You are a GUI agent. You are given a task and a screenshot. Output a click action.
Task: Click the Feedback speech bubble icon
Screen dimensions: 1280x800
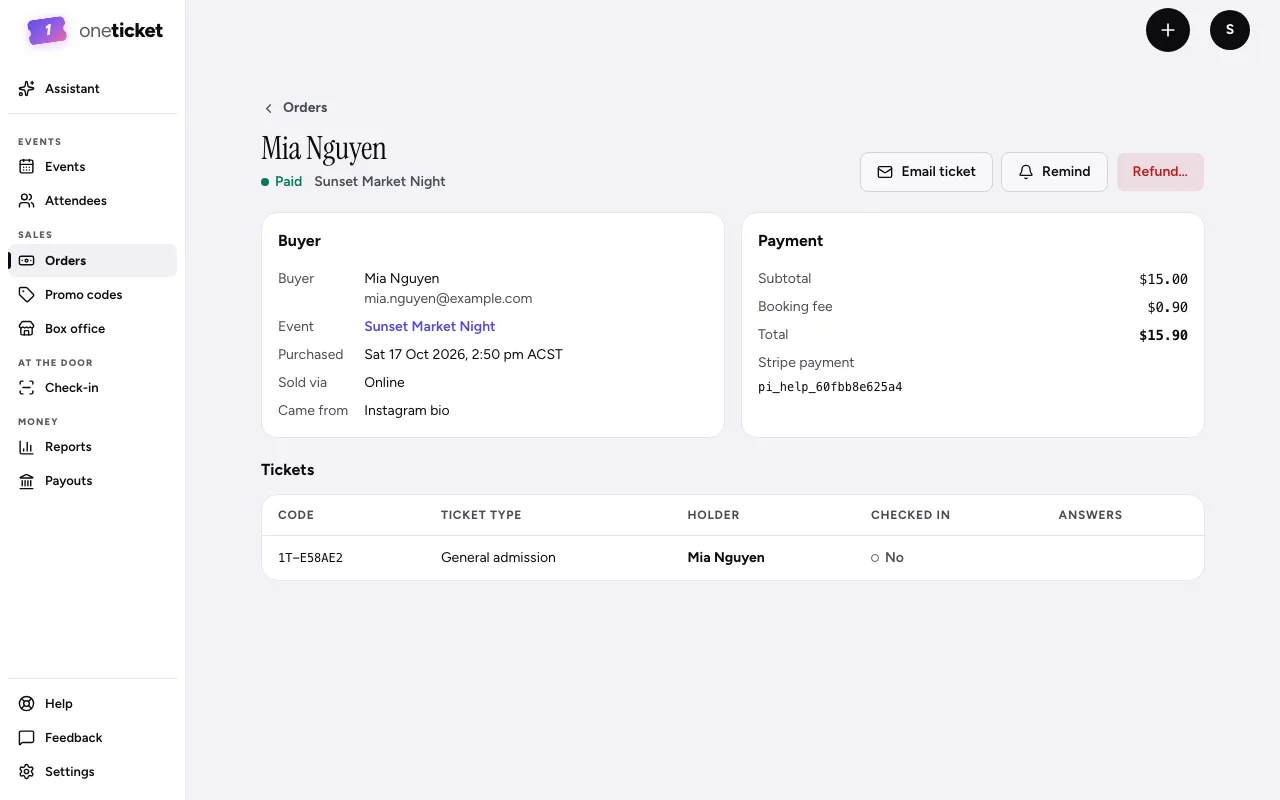point(27,738)
